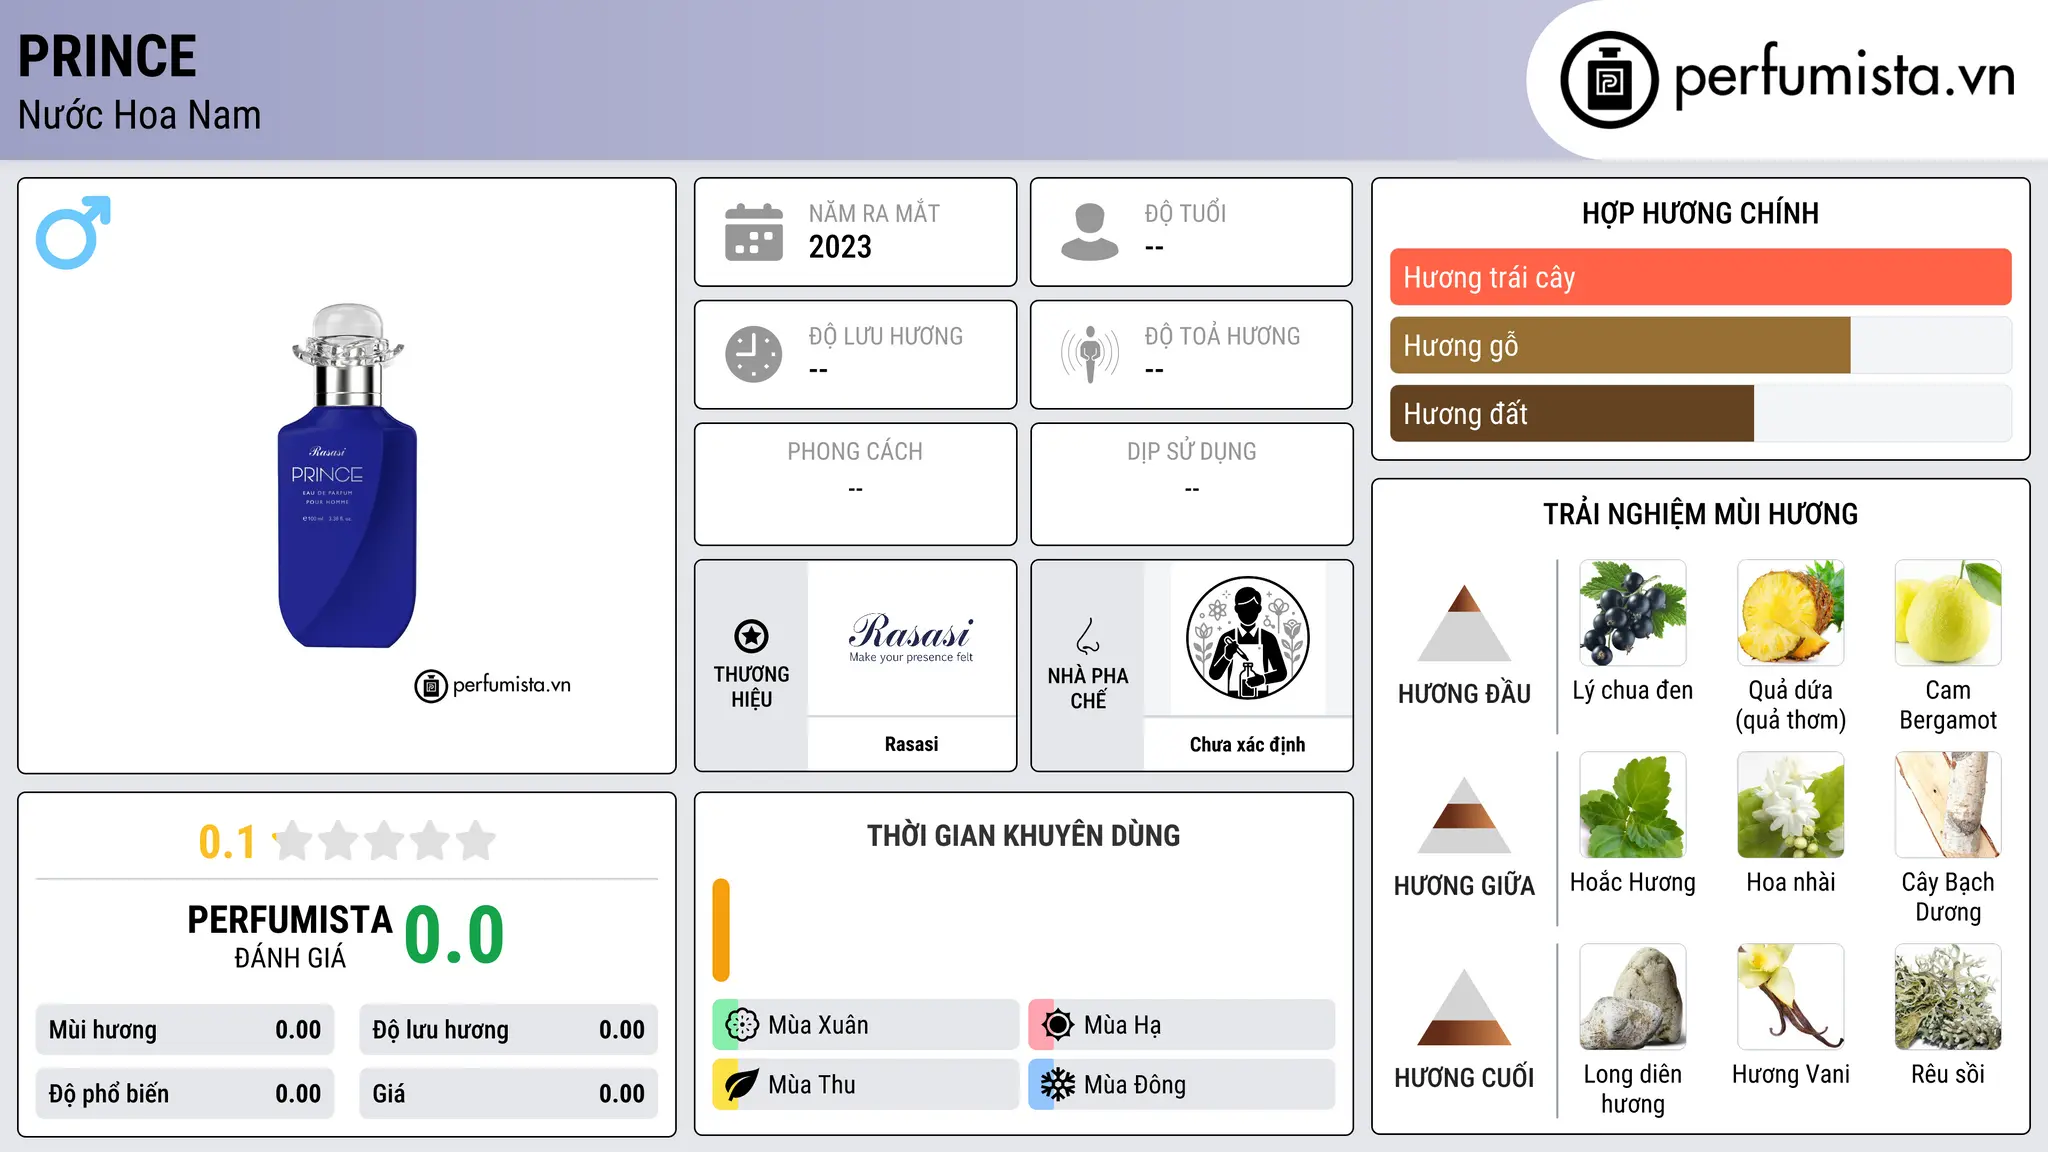Click the rating stars row
Image resolution: width=2048 pixels, height=1152 pixels.
384,841
